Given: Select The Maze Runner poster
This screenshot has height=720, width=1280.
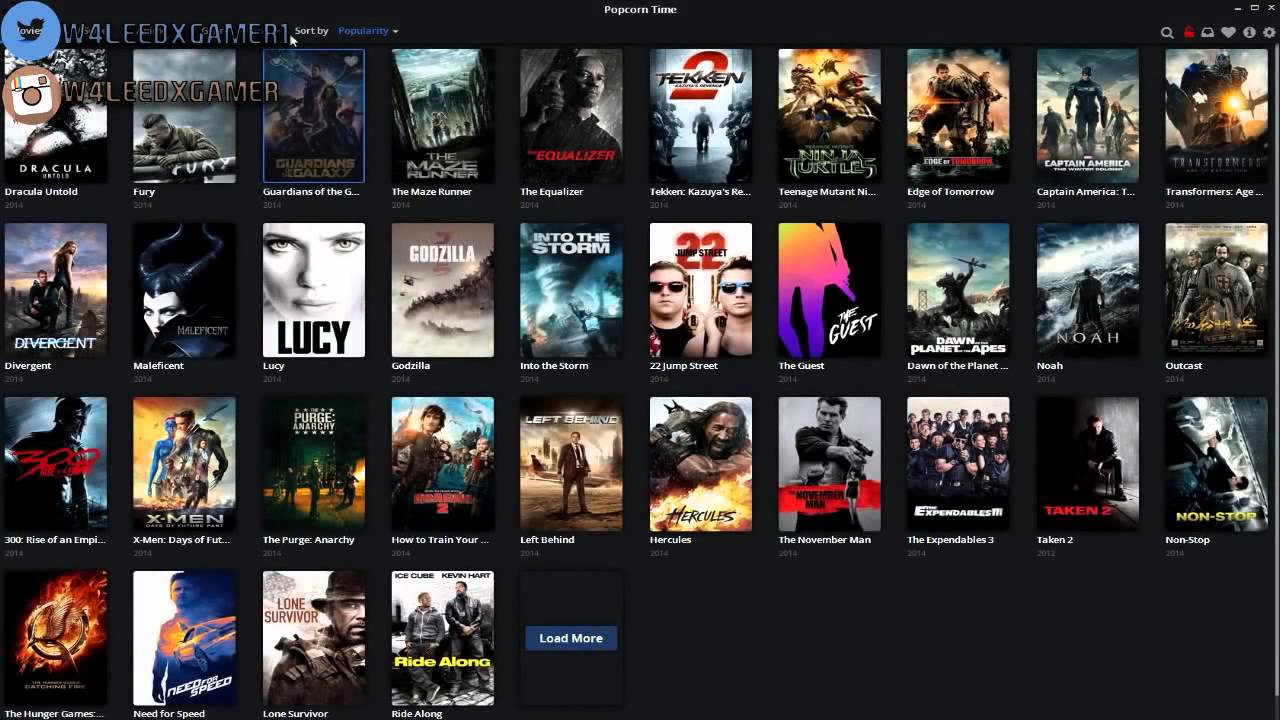Looking at the screenshot, I should [443, 116].
